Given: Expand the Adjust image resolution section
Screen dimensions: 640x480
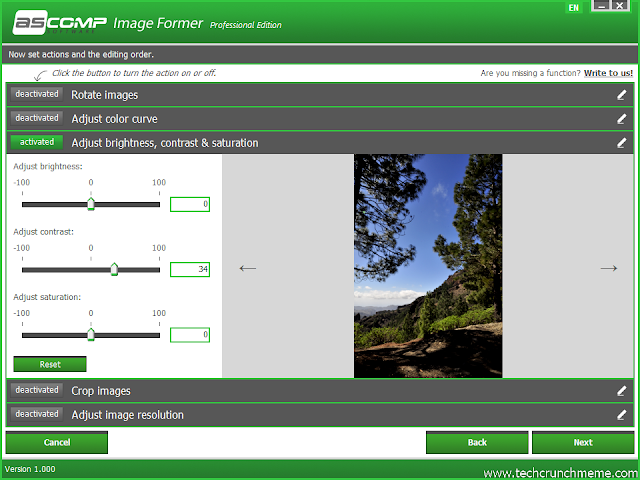Looking at the screenshot, I should click(x=320, y=415).
